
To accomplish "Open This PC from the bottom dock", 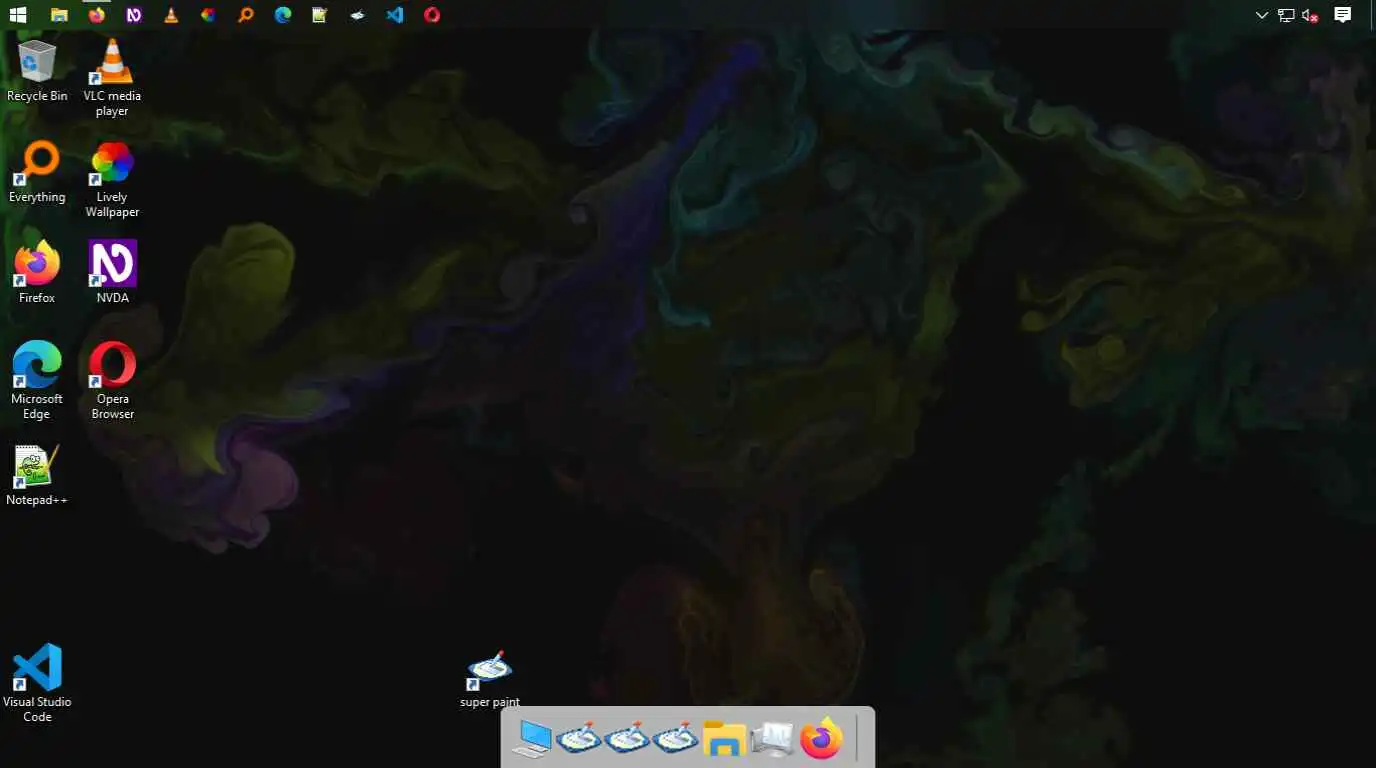I will (532, 739).
